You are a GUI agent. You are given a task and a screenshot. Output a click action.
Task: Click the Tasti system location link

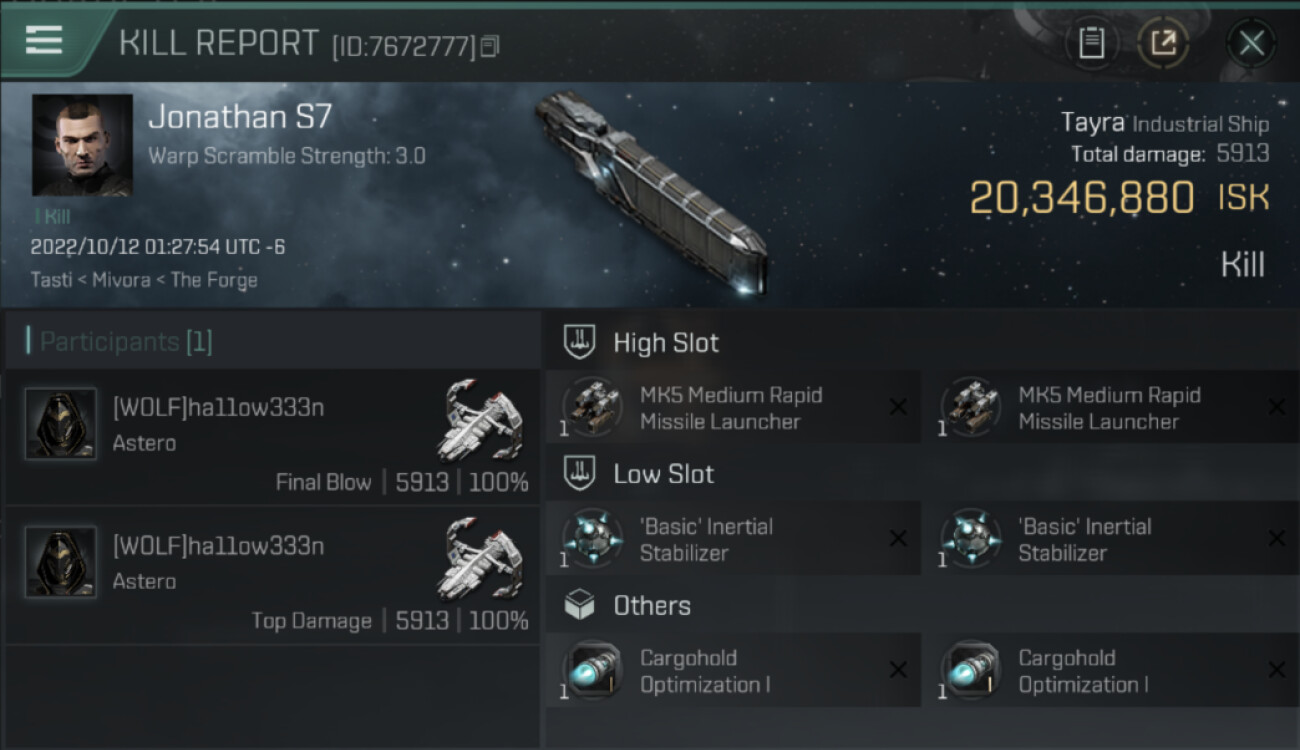pyautogui.click(x=51, y=280)
